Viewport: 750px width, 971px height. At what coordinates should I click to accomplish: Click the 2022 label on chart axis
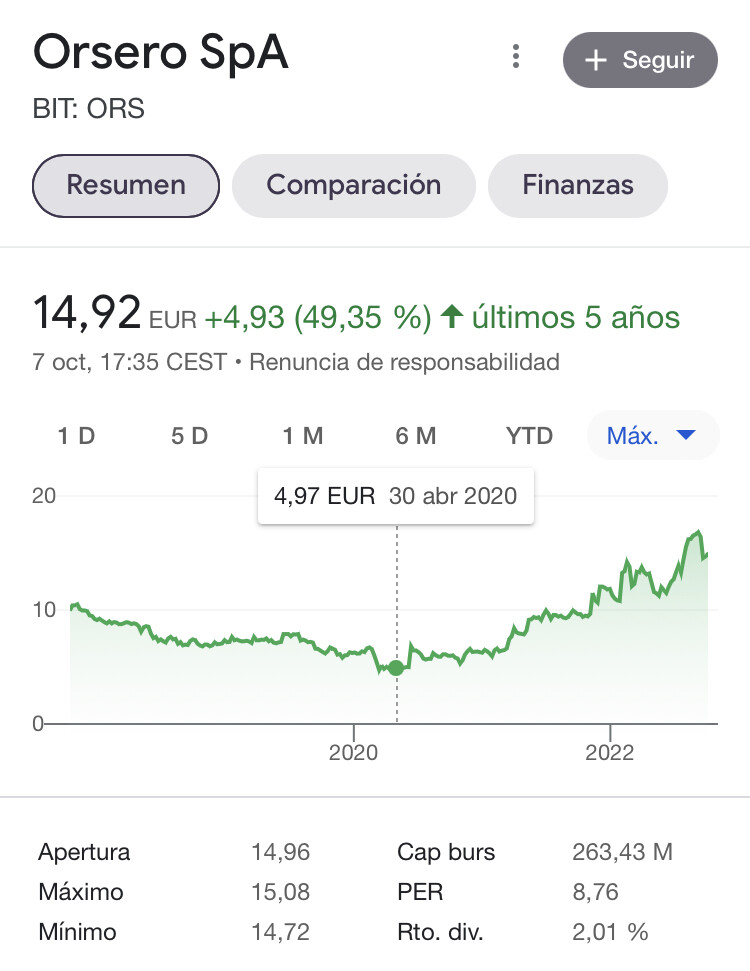coord(609,752)
